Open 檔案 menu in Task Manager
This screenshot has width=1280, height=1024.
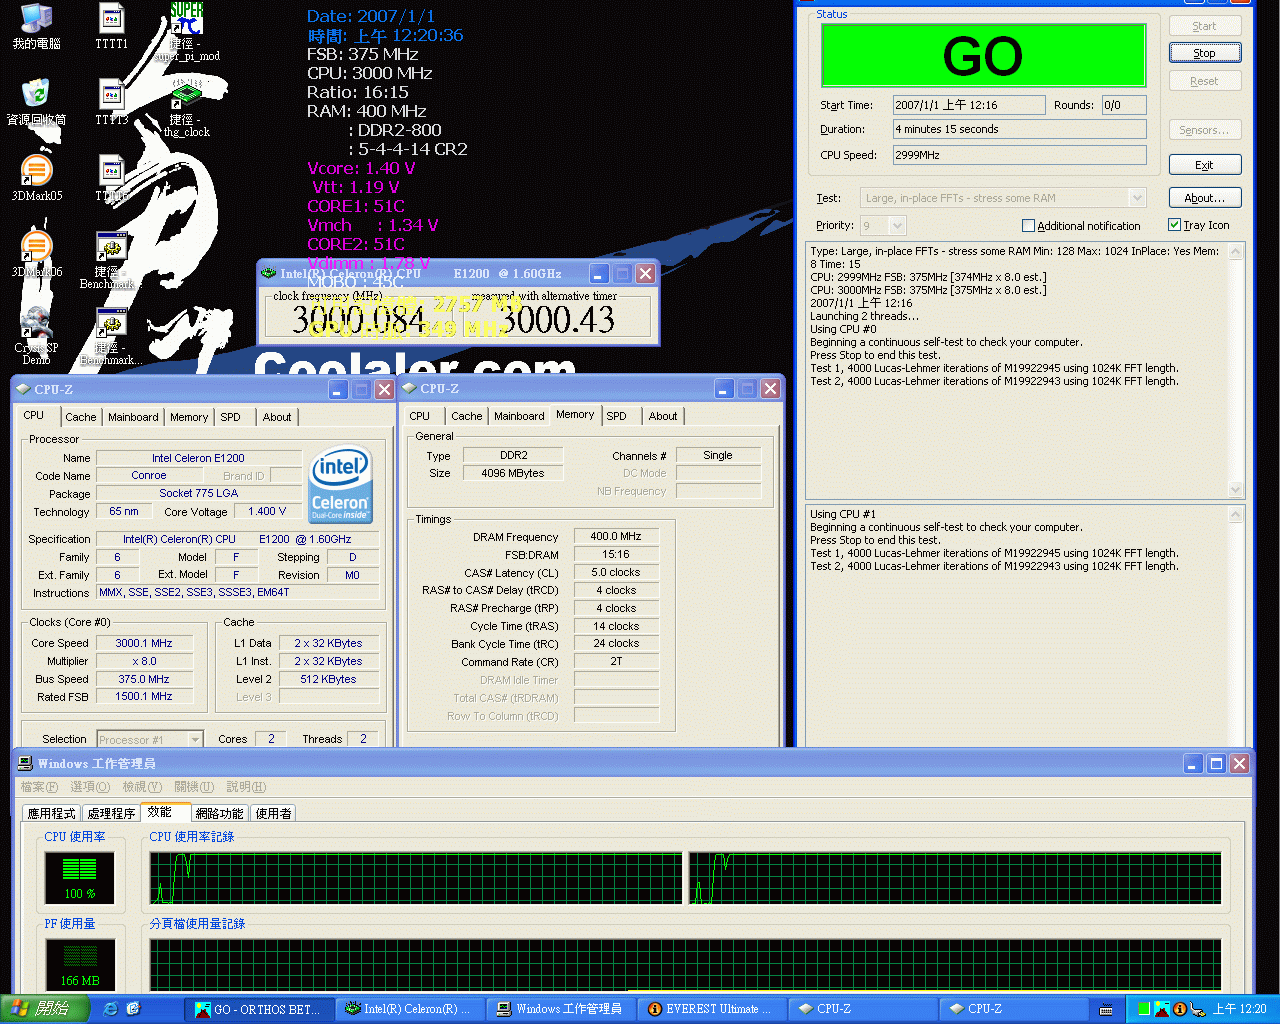tap(39, 787)
